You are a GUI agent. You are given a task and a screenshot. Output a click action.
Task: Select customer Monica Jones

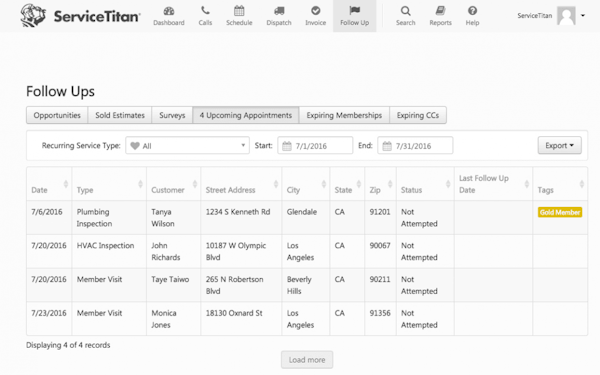(x=164, y=319)
